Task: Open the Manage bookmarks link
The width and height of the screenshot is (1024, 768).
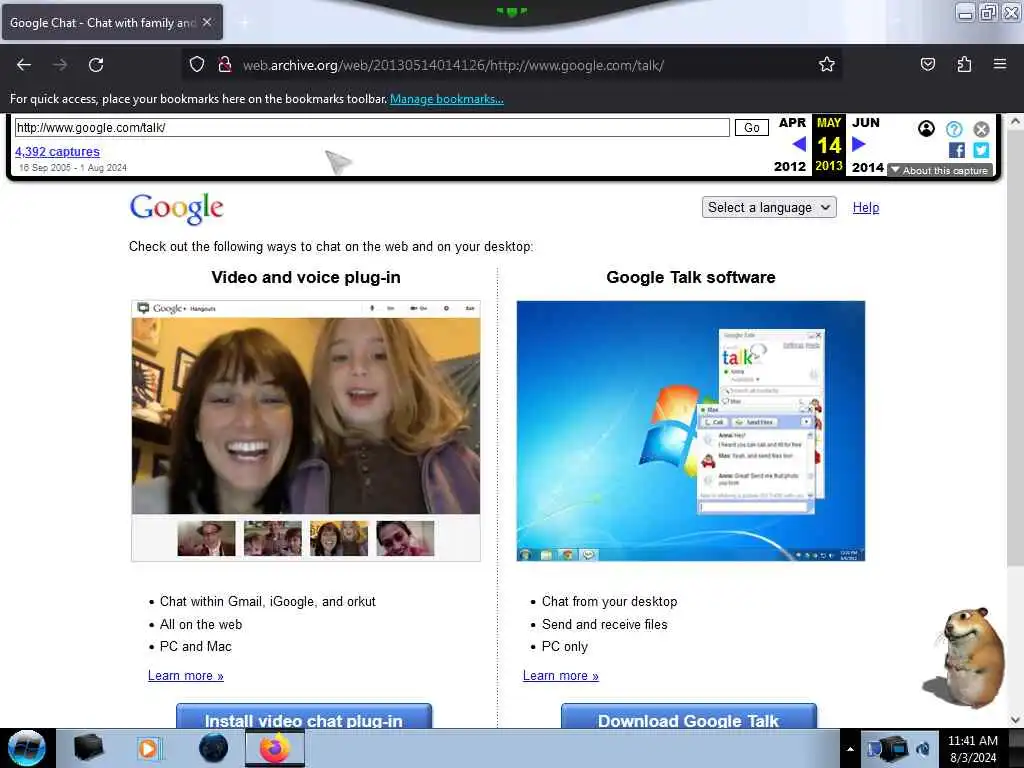Action: point(447,99)
